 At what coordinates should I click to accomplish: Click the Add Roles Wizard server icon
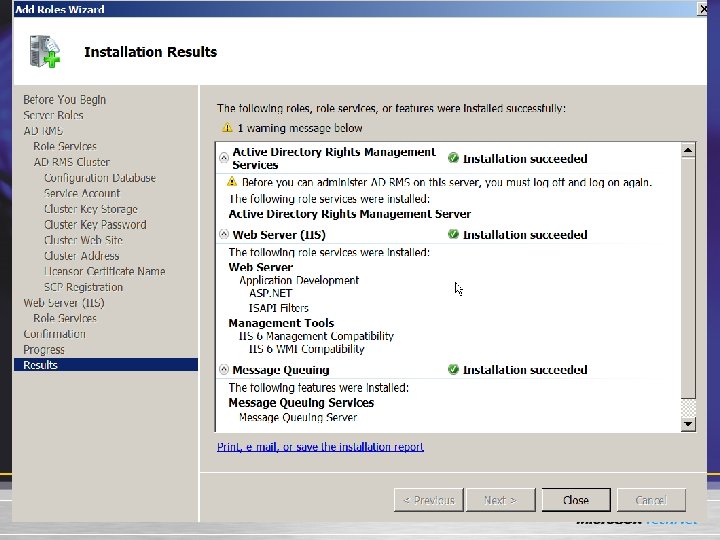45,51
